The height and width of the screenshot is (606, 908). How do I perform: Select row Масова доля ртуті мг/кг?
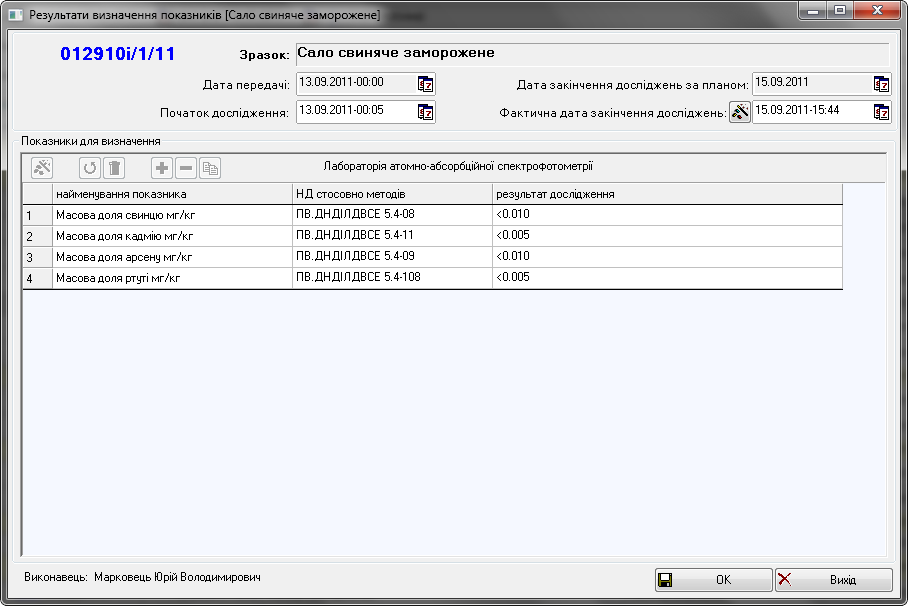(173, 278)
